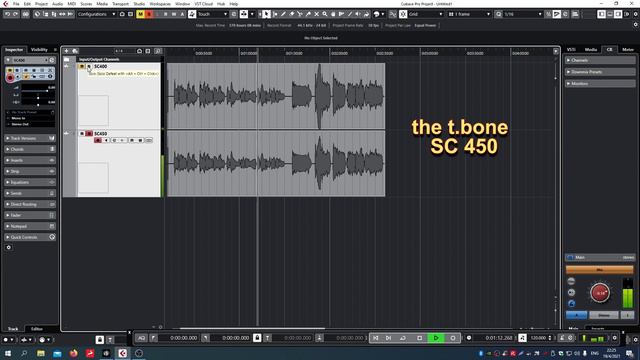Click the Windows Start button
The image size is (640, 360).
click(x=7, y=353)
